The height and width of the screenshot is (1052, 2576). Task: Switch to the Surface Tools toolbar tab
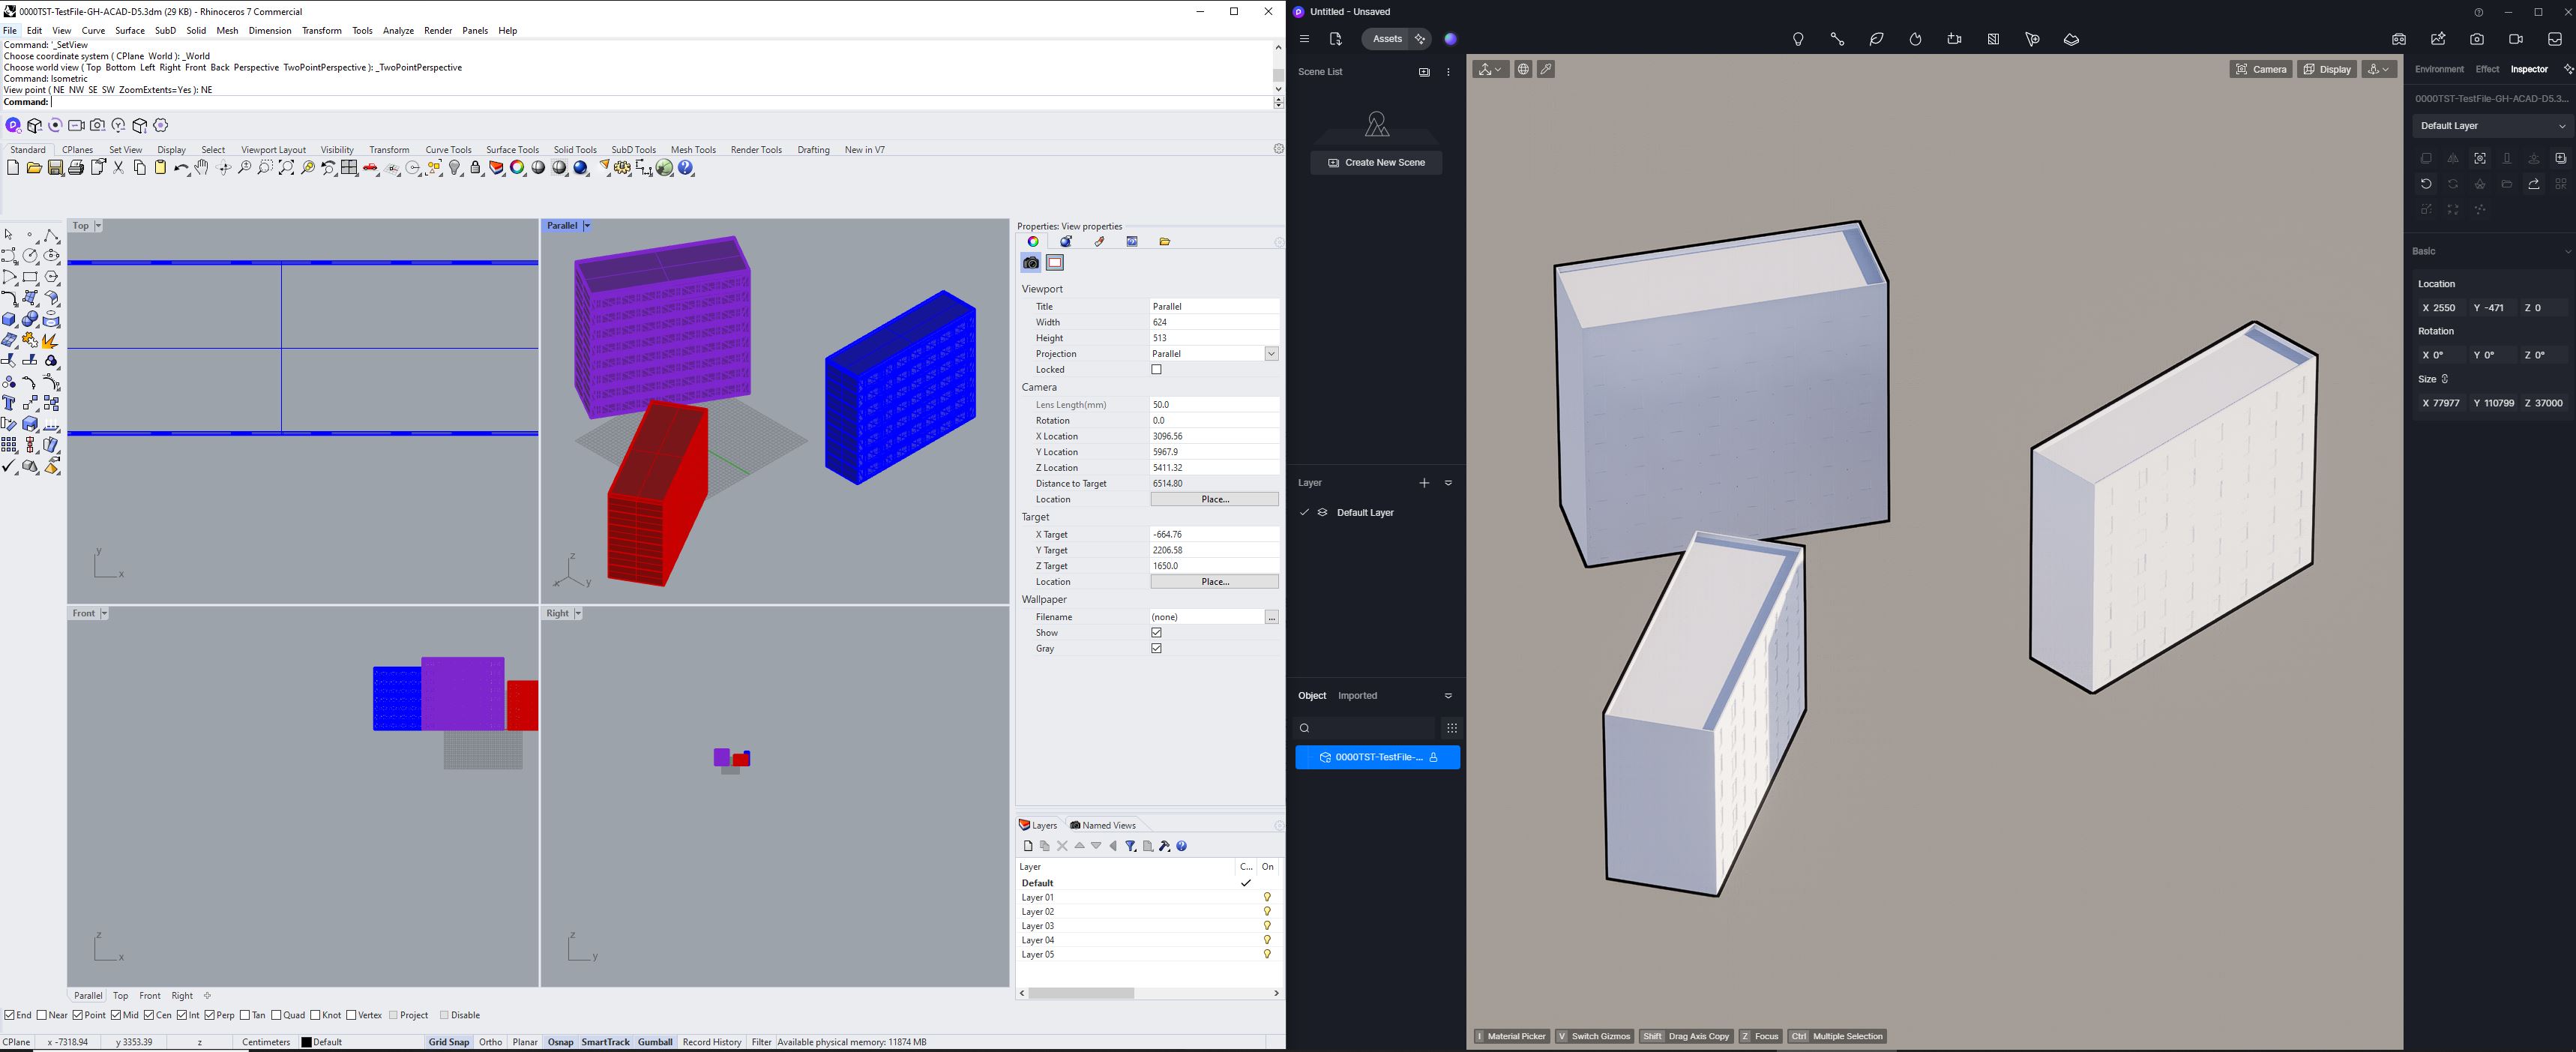(x=512, y=150)
